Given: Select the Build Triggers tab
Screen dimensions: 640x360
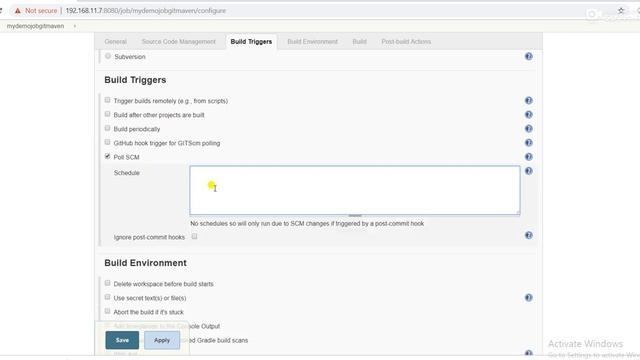Looking at the screenshot, I should tap(251, 42).
